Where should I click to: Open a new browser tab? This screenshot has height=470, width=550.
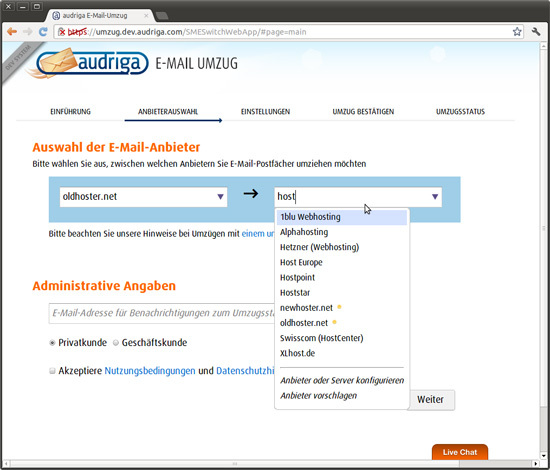(x=162, y=16)
